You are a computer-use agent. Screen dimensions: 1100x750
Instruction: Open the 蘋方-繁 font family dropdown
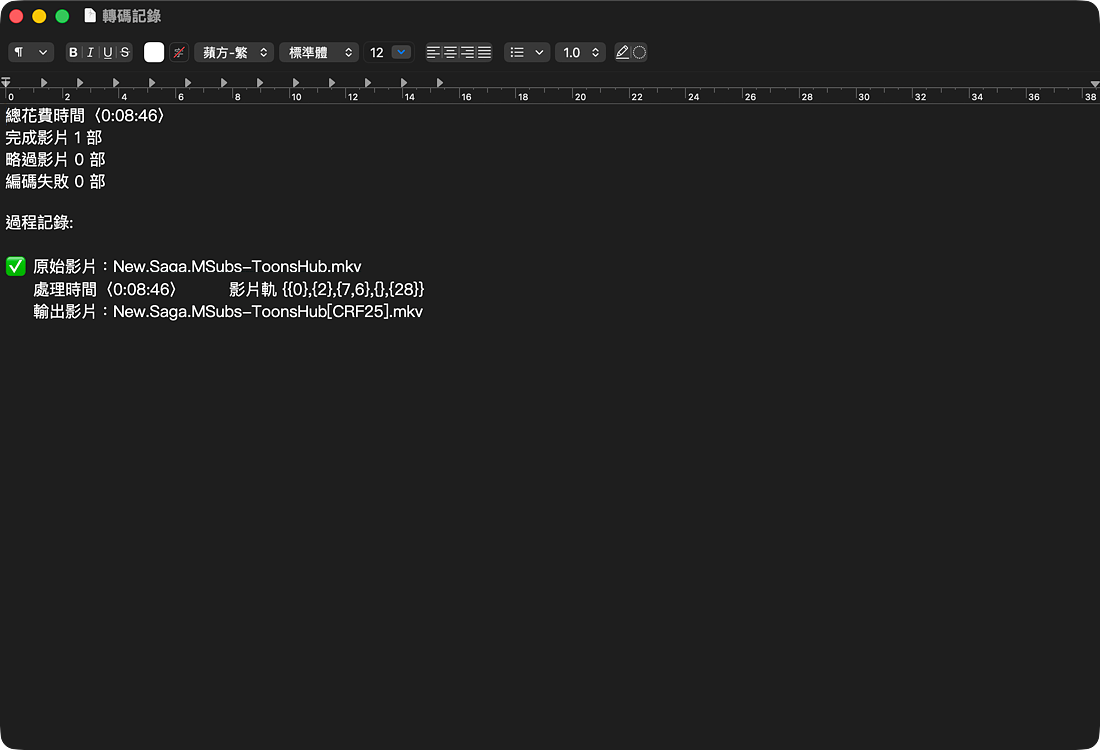234,52
